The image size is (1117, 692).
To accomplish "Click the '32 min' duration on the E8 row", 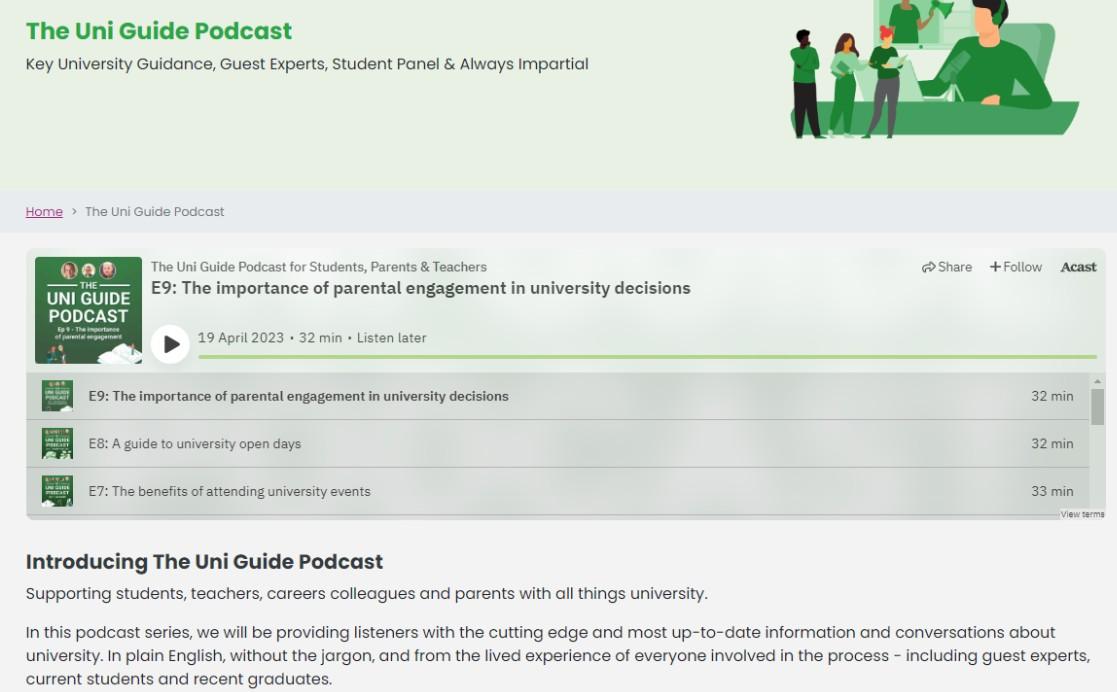I will coord(1051,443).
